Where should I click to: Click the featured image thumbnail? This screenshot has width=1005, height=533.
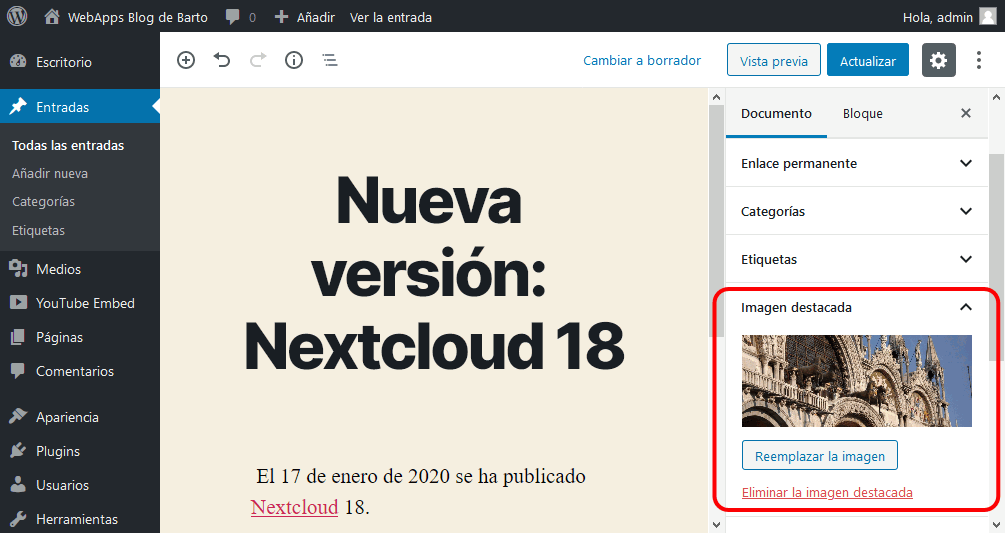[856, 381]
